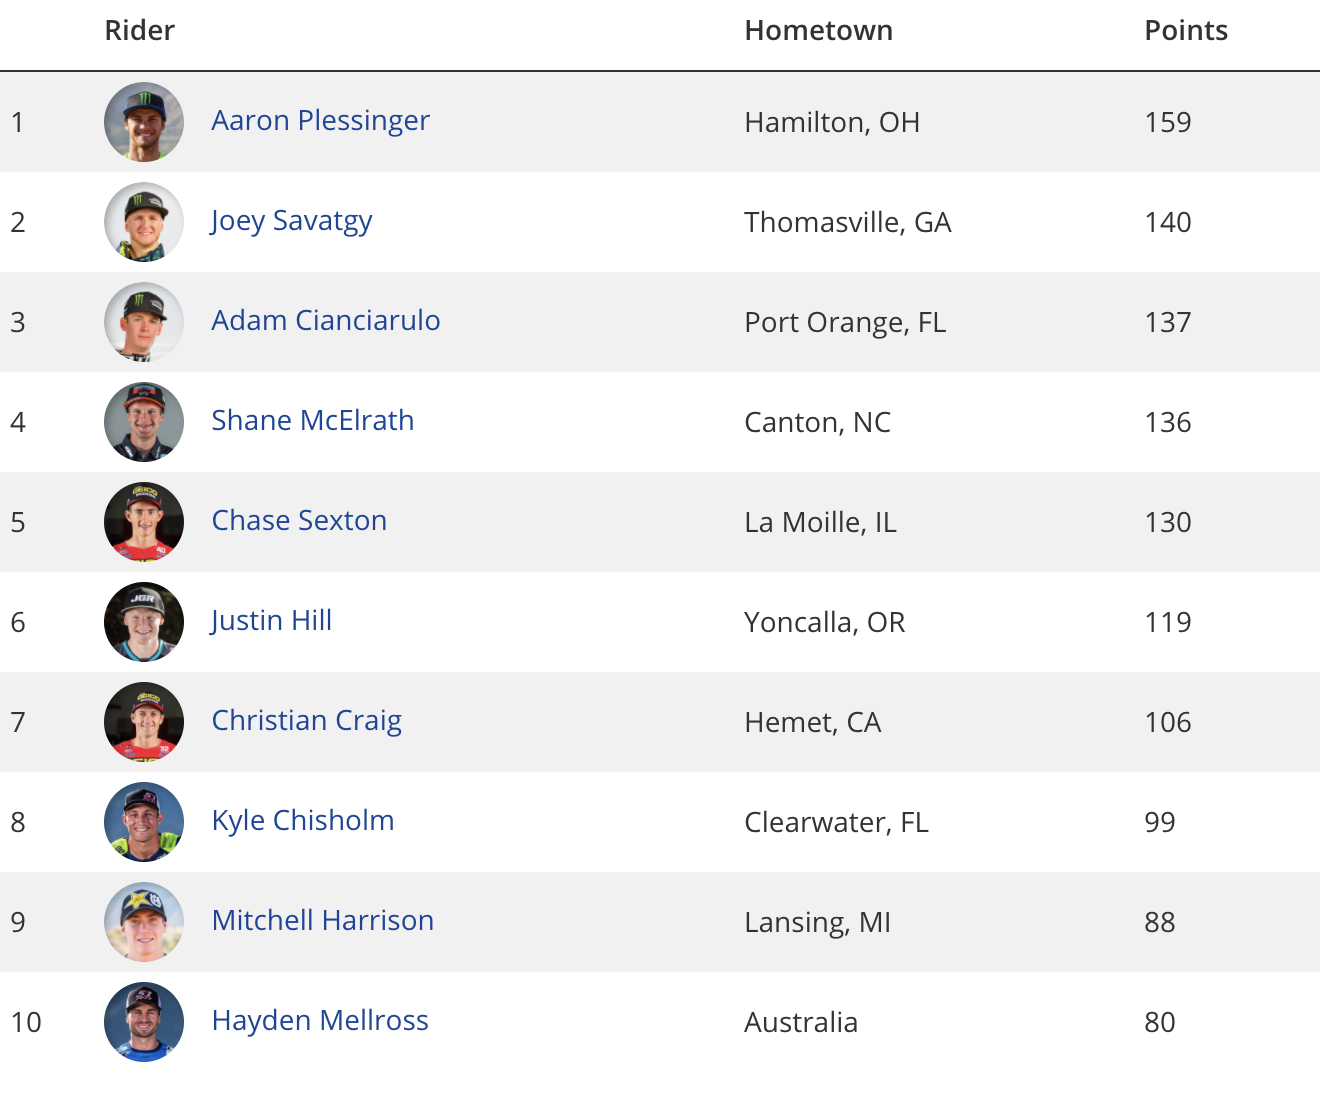Open Aaron Plessinger's rider profile link
Screen dimensions: 1344x1100
(320, 121)
